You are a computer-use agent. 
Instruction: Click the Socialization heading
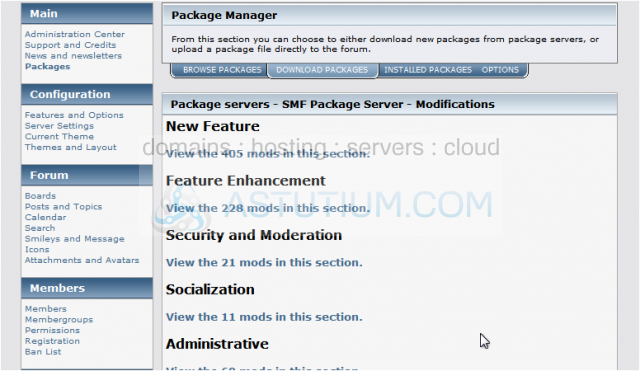click(x=210, y=289)
